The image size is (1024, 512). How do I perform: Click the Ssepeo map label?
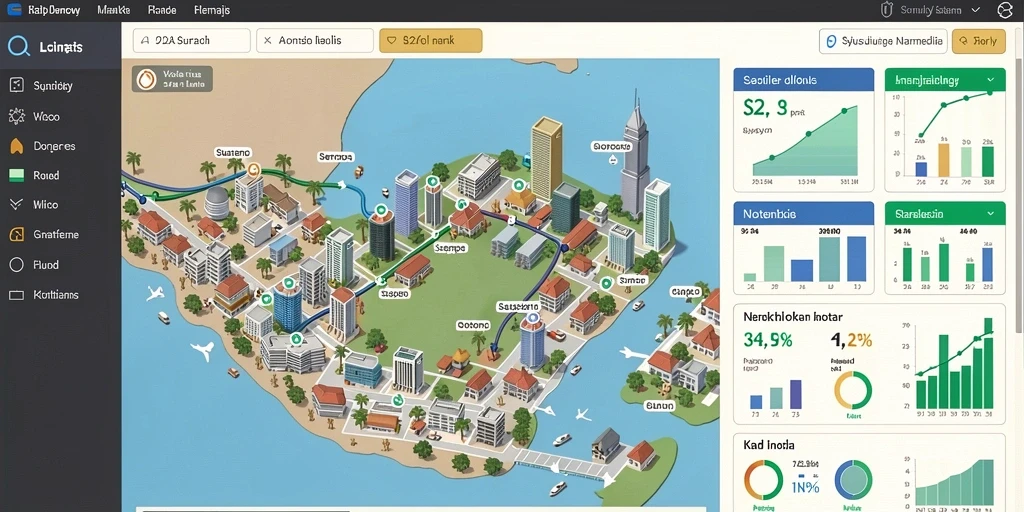coord(394,294)
